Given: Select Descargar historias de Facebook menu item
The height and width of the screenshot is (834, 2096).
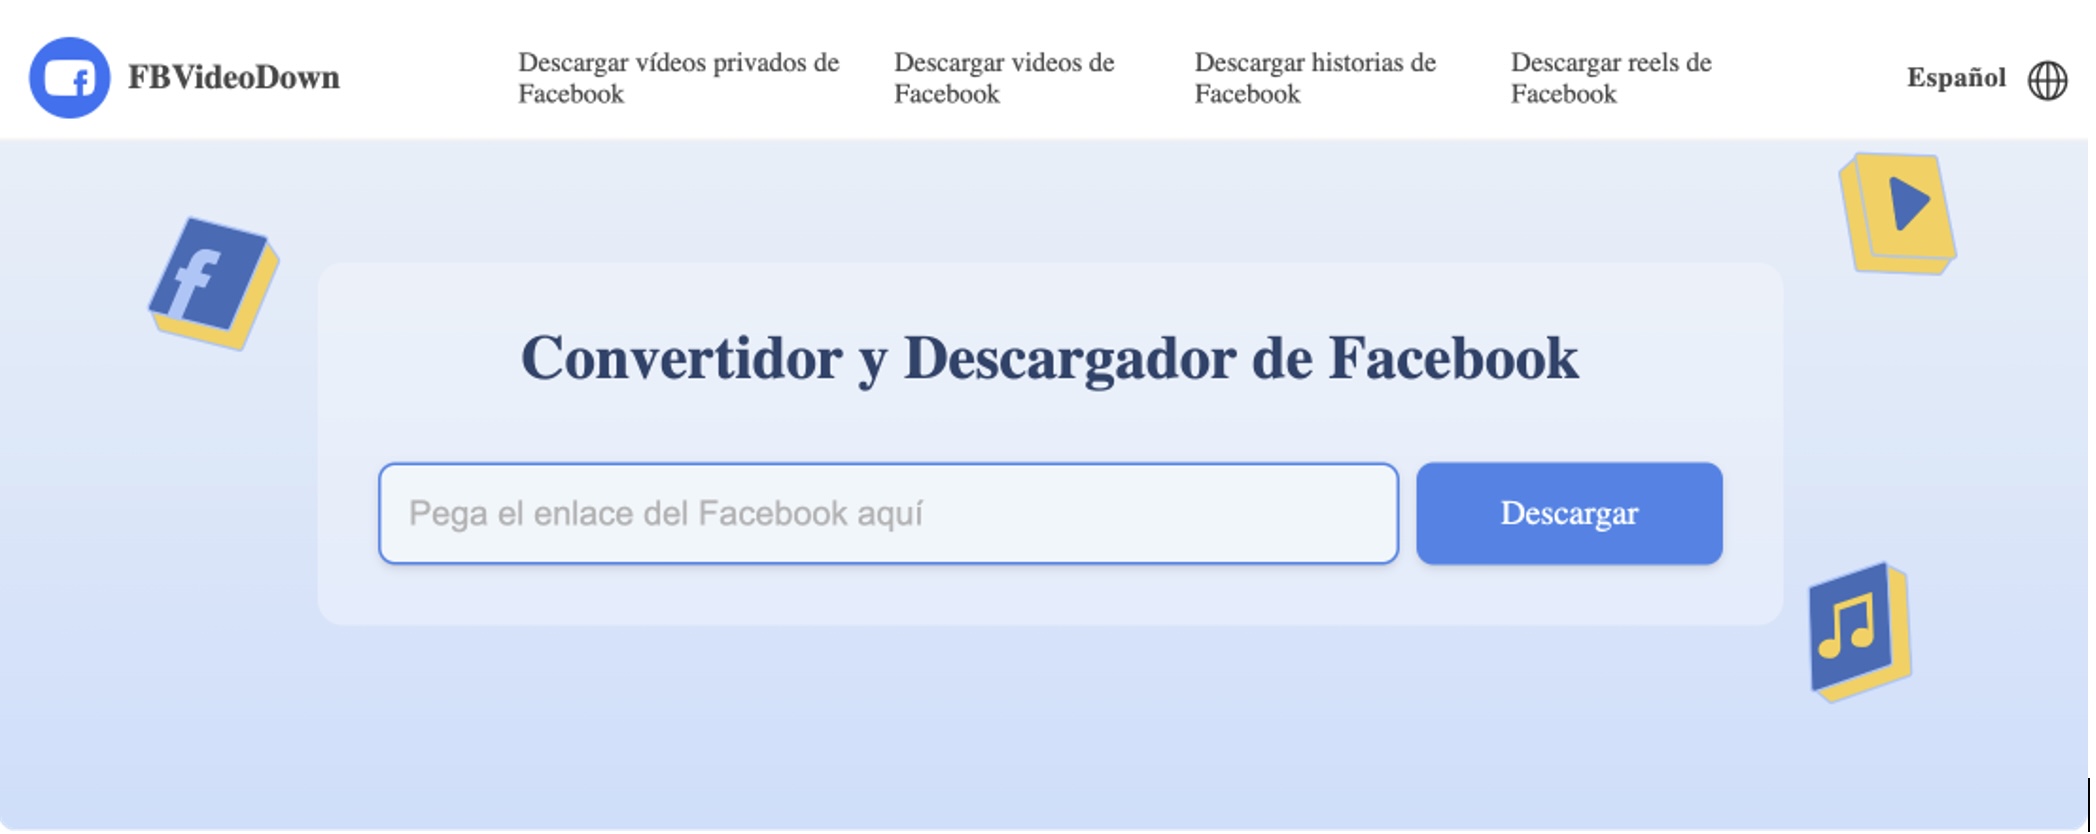Looking at the screenshot, I should 1315,78.
